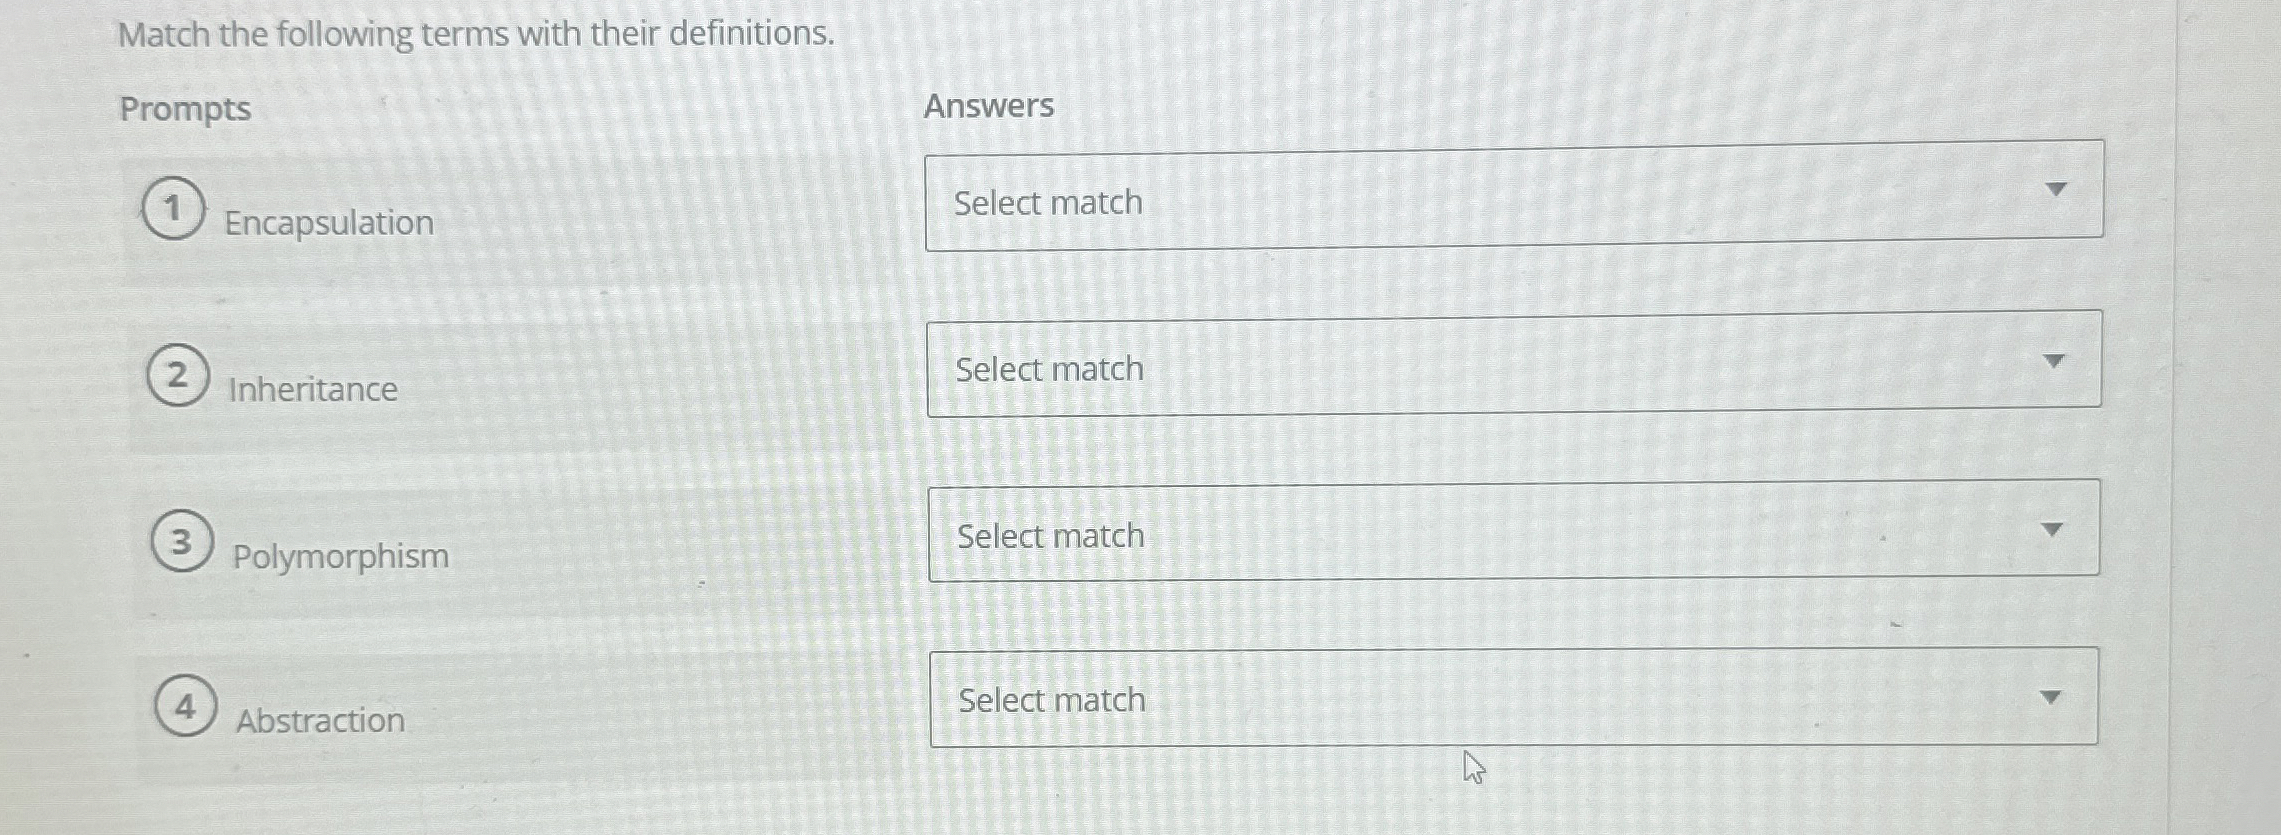Click the numbered circle 2 next to Inheritance

coord(179,374)
